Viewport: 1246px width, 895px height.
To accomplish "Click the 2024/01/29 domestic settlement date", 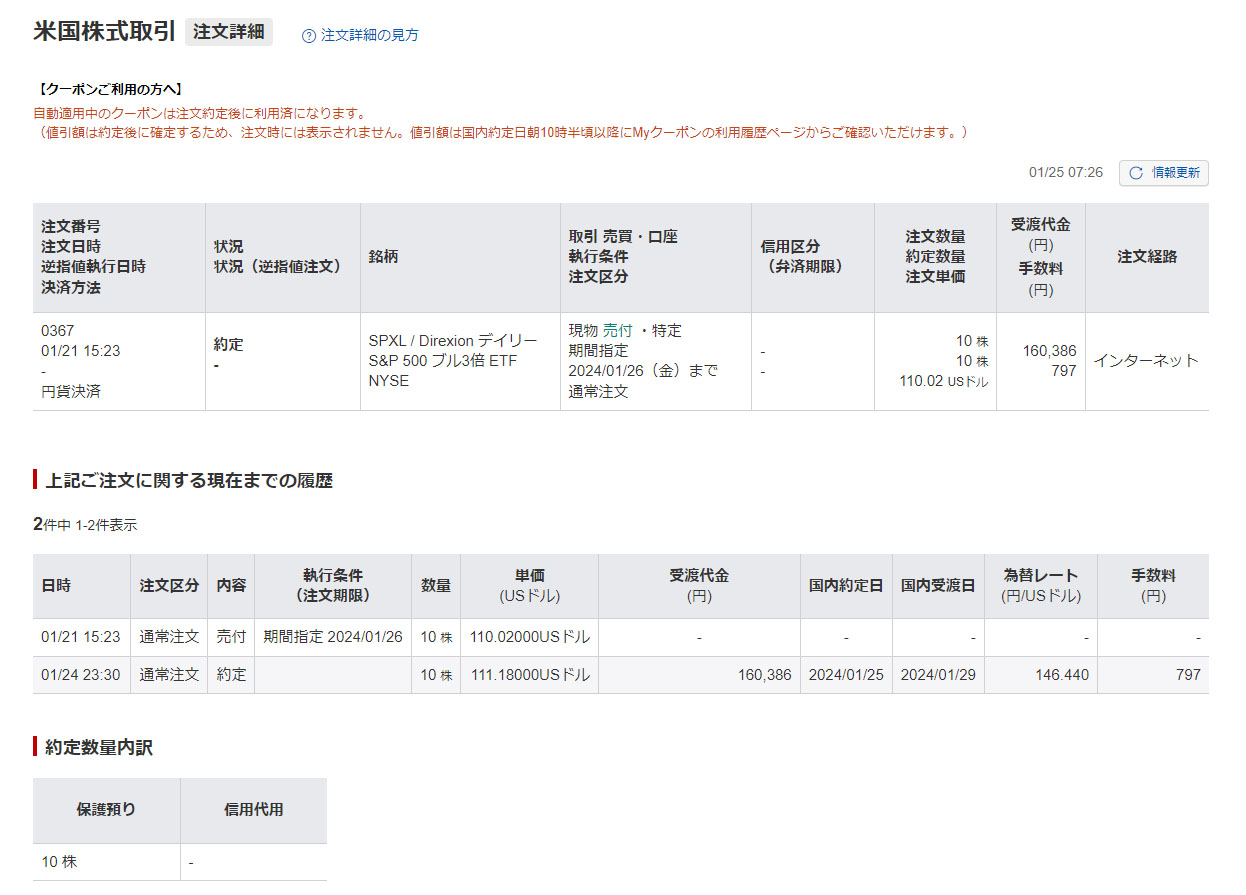I will pos(937,675).
